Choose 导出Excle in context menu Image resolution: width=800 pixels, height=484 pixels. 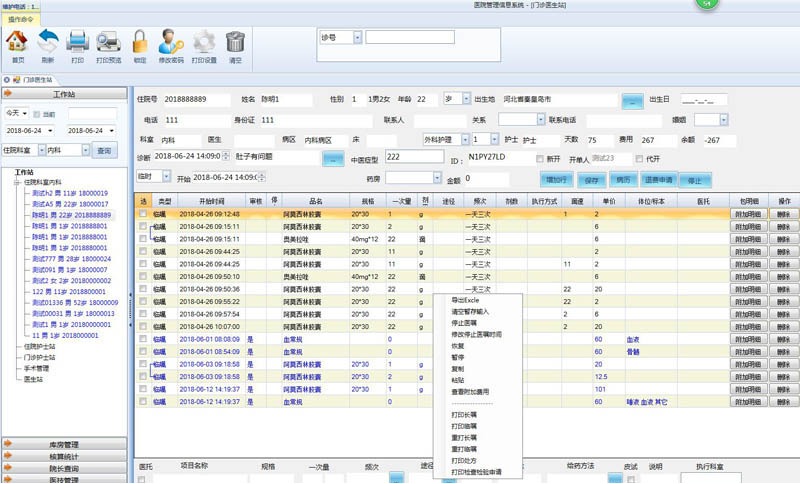pos(465,300)
